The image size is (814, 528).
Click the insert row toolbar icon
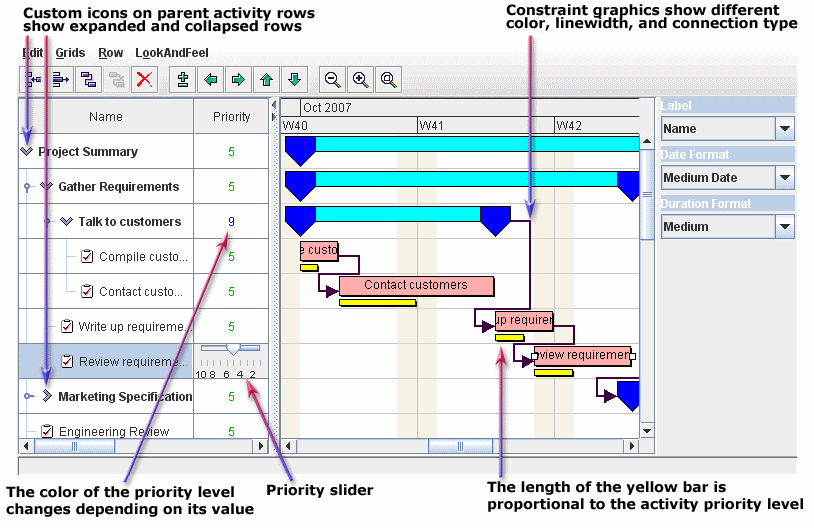183,80
